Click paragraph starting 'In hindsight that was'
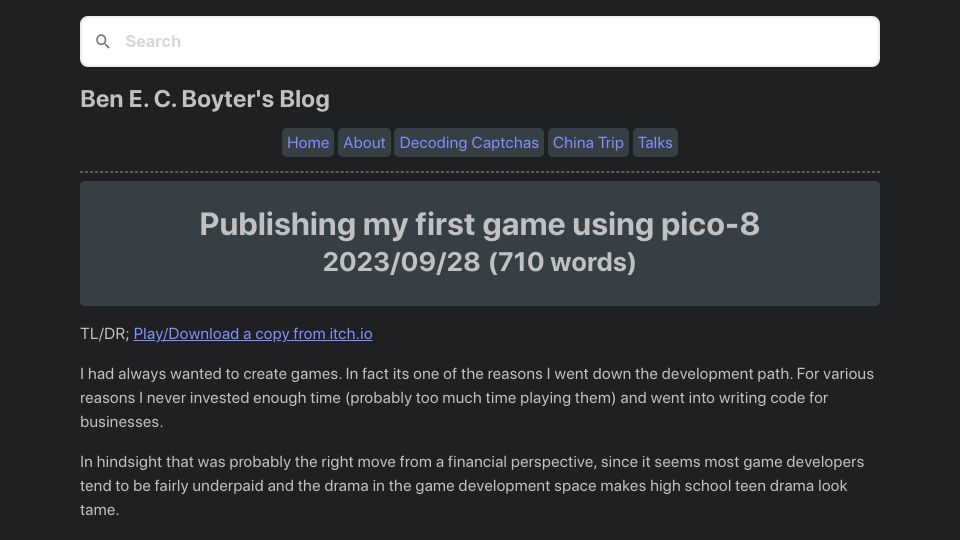Screen dimensions: 960x540 [479, 486]
